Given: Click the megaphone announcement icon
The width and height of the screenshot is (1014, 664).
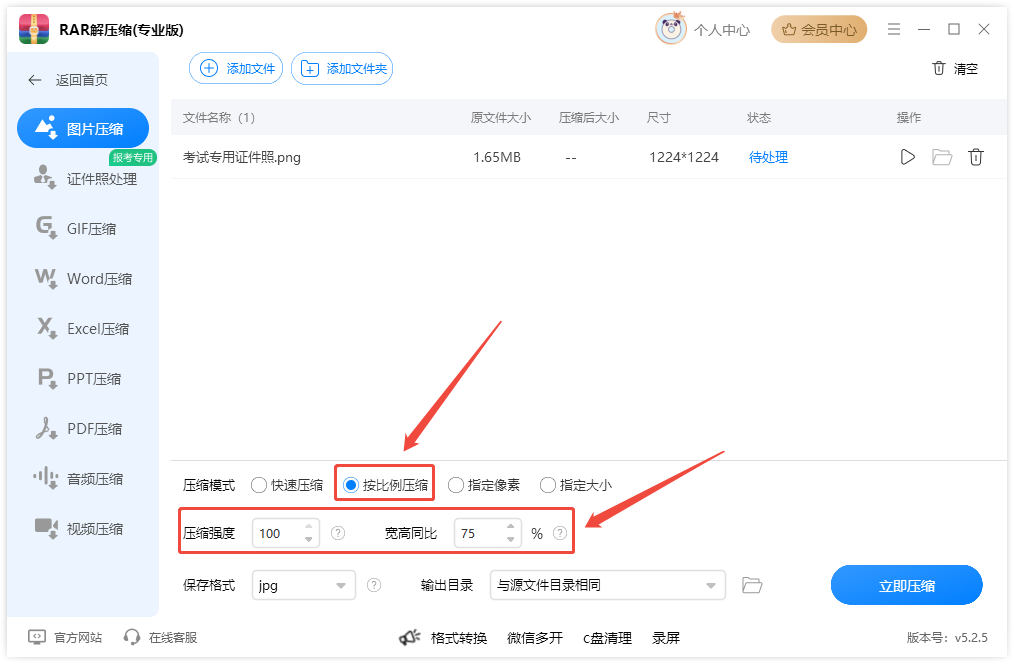Looking at the screenshot, I should click(x=410, y=638).
